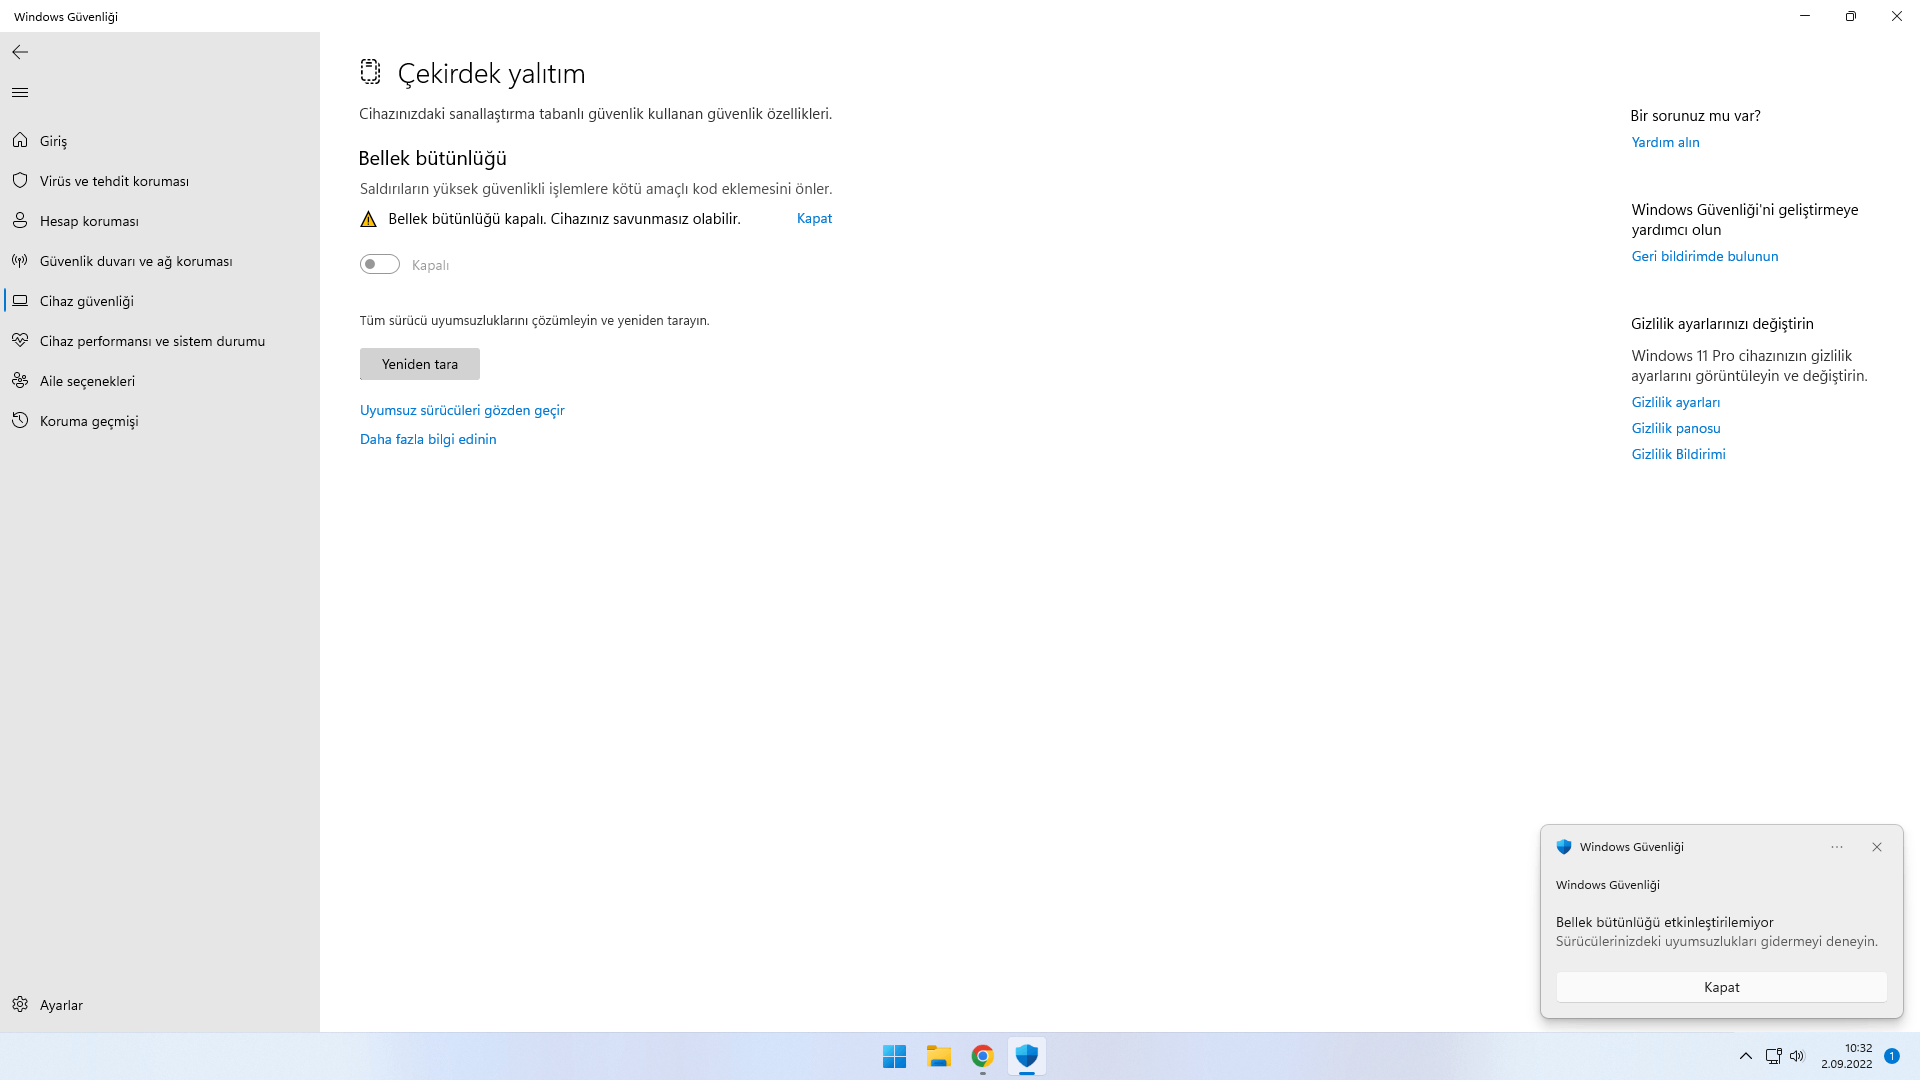Open Gizlilik Bildirimi link
Image resolution: width=1920 pixels, height=1080 pixels.
tap(1678, 454)
